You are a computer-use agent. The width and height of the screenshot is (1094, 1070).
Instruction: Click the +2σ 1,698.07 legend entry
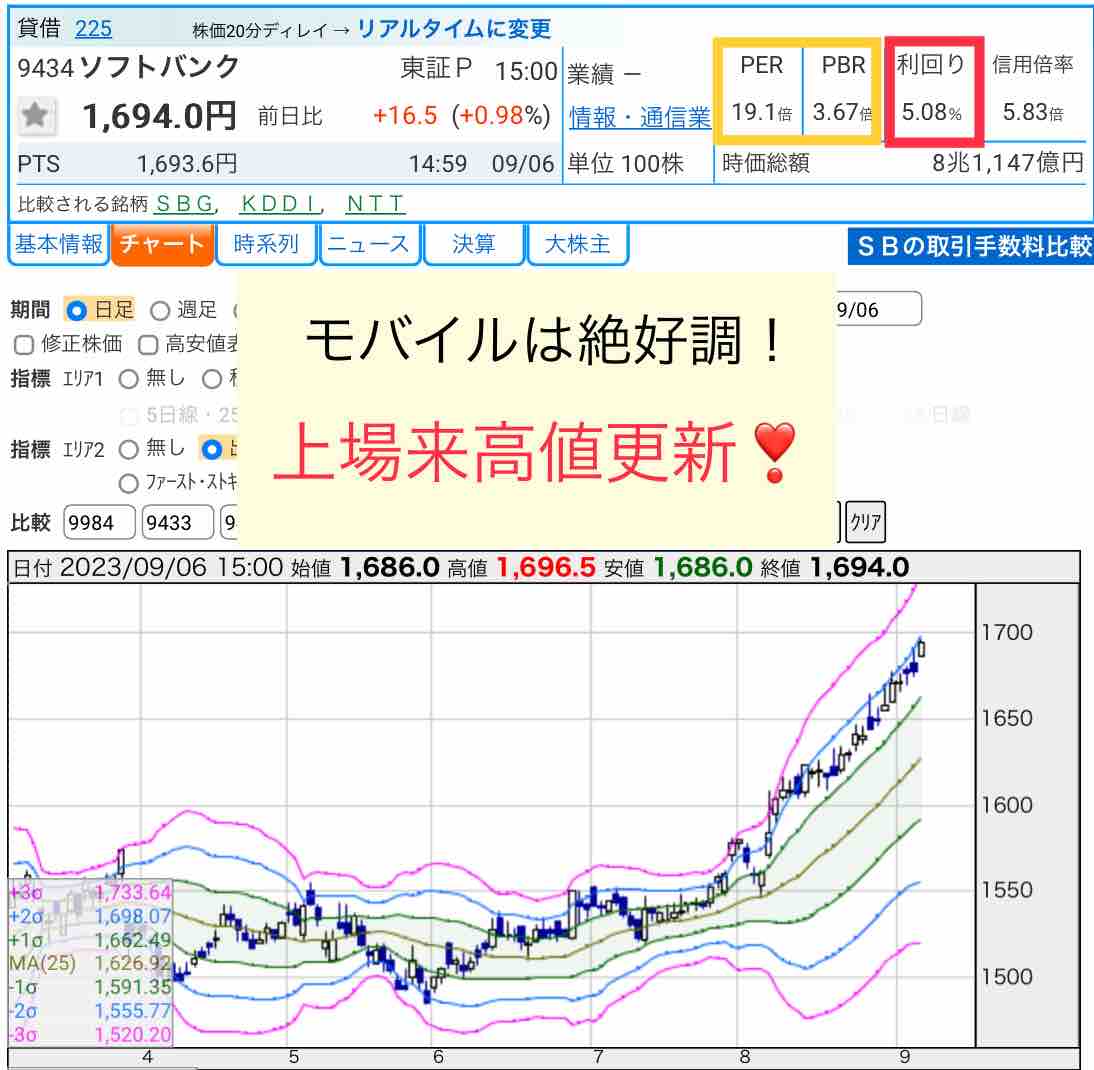point(90,916)
